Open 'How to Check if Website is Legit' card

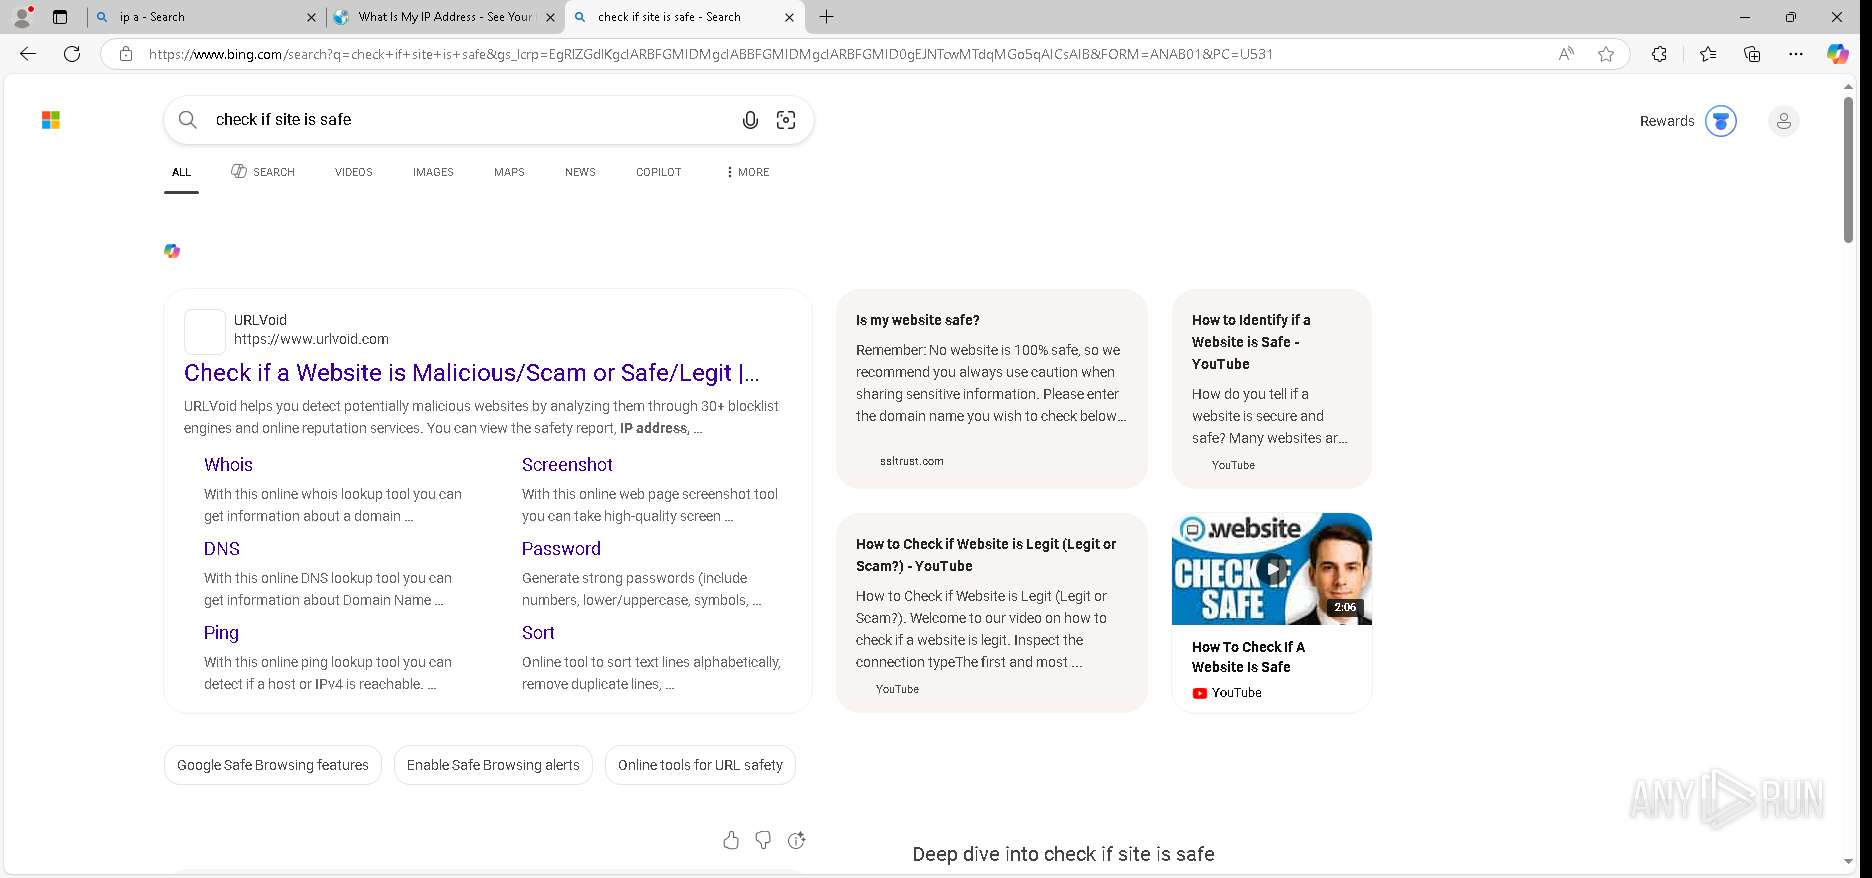pyautogui.click(x=992, y=612)
